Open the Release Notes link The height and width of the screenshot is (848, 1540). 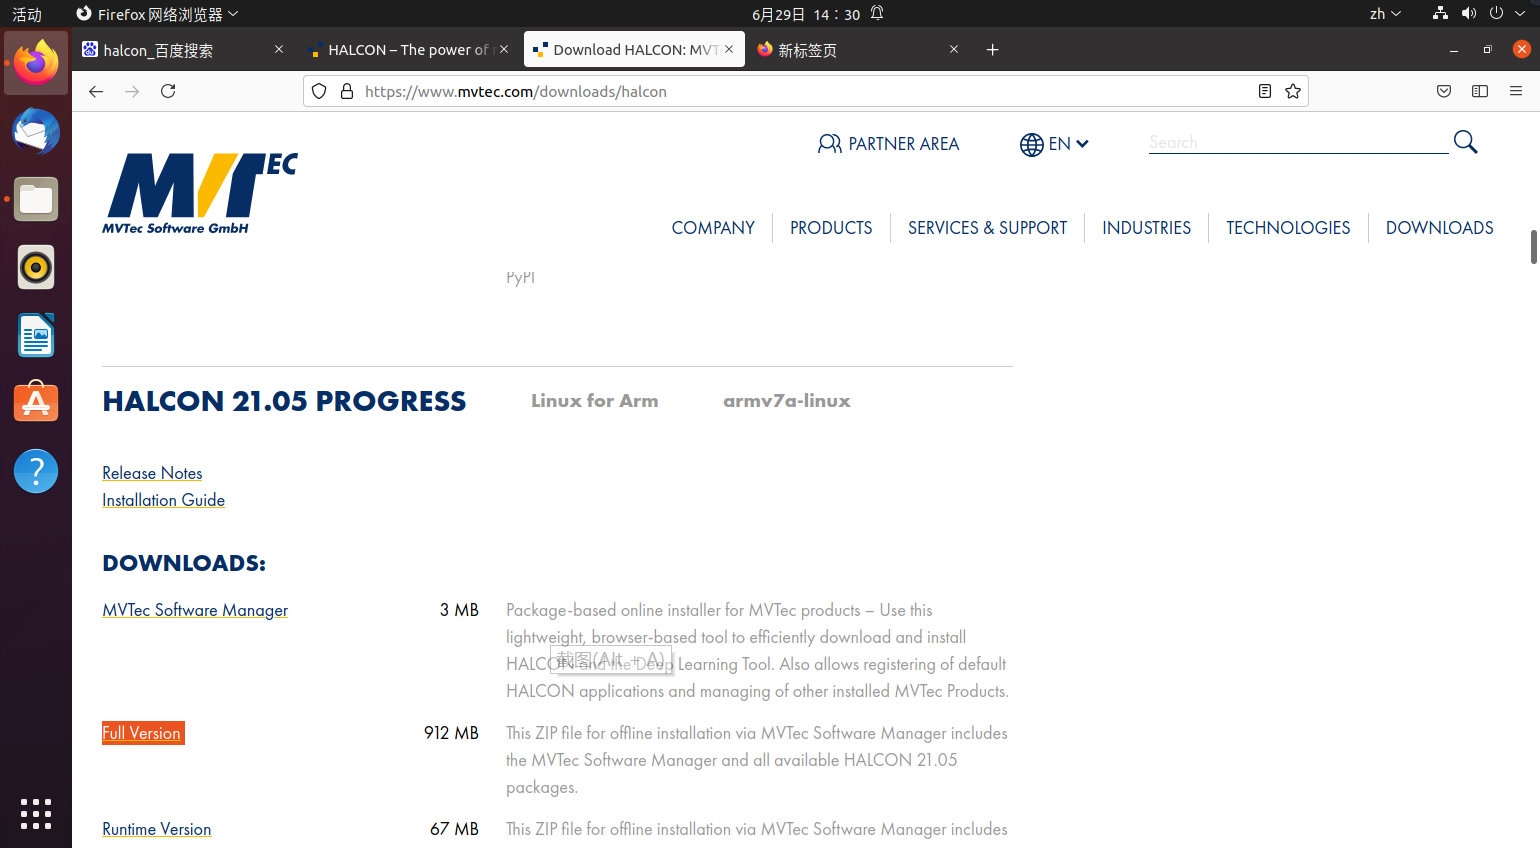(152, 472)
